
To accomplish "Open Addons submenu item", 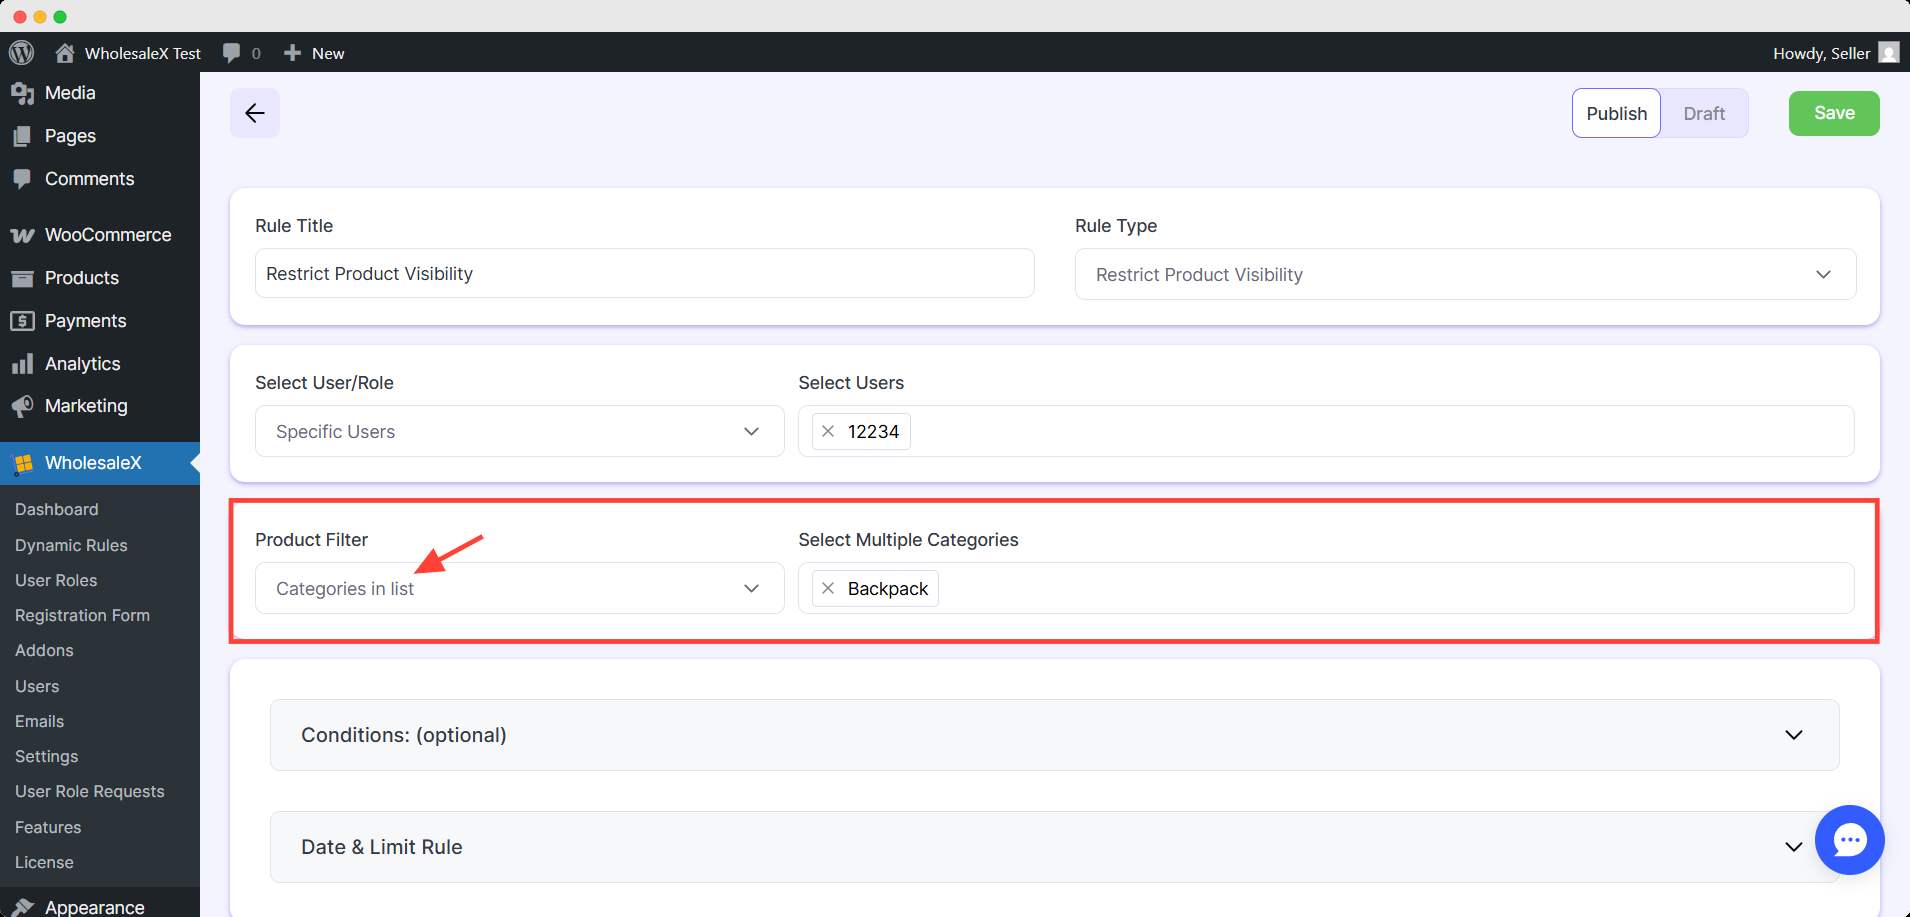I will (44, 650).
